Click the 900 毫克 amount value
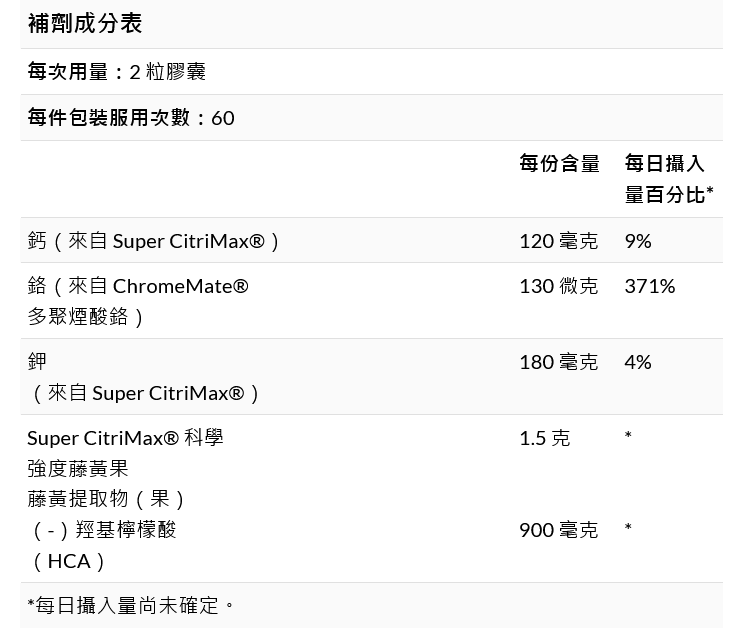Viewport: 743px width, 628px height. coord(558,530)
